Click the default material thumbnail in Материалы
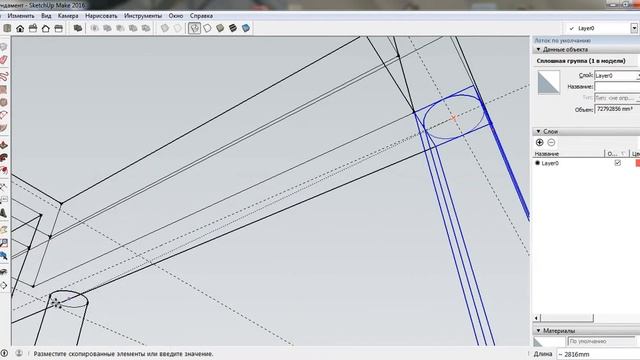The height and width of the screenshot is (360, 640). pos(549,342)
